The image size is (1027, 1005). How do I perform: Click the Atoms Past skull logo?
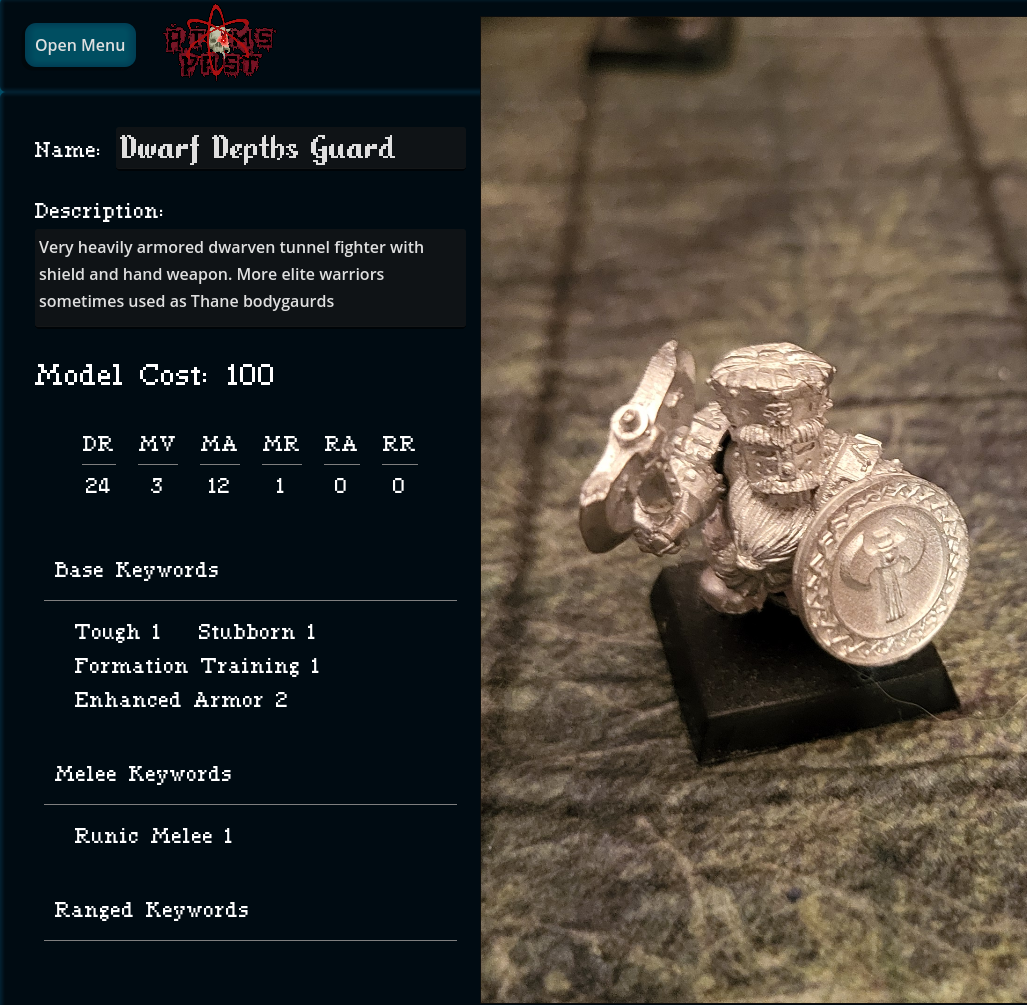[219, 43]
